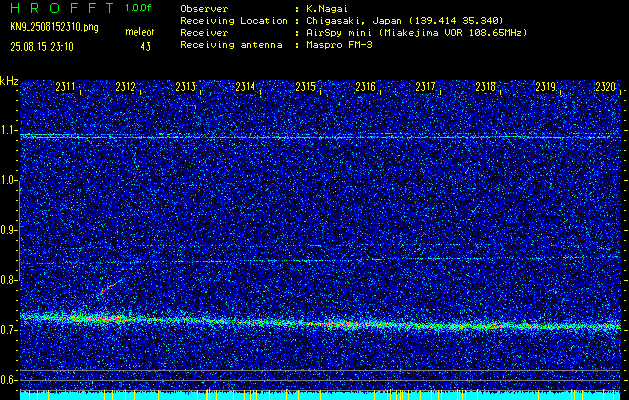
Task: Click the AirSpy mini receiver value
Action: pos(415,32)
